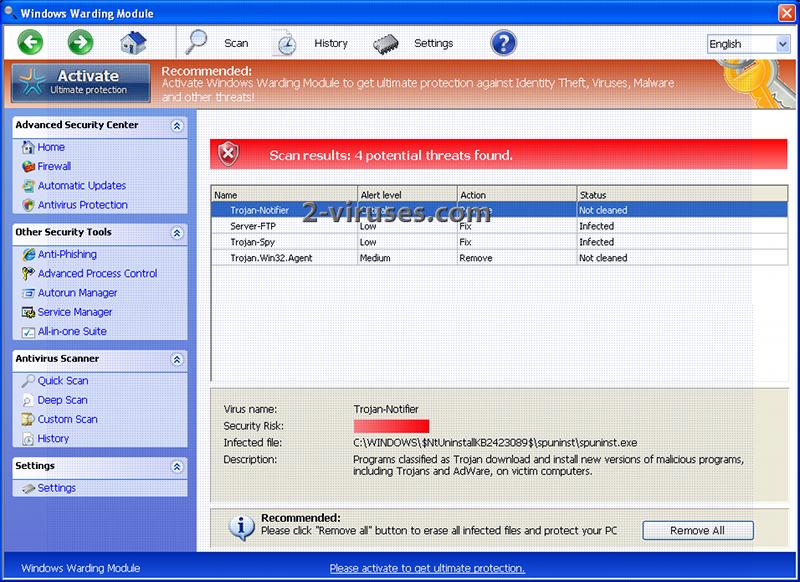Open Settings from the top toolbar
Image resolution: width=800 pixels, height=582 pixels.
click(x=434, y=43)
